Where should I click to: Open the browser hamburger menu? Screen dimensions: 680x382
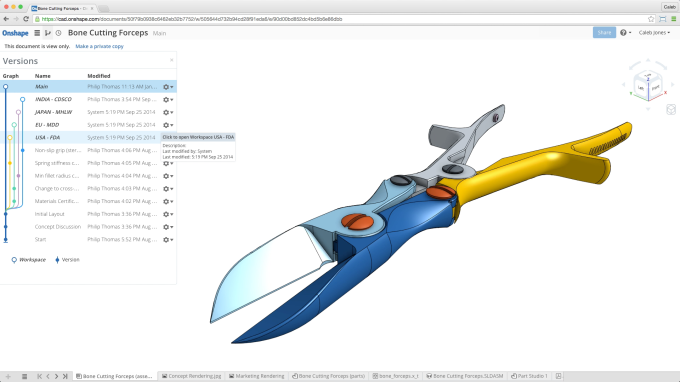point(673,19)
